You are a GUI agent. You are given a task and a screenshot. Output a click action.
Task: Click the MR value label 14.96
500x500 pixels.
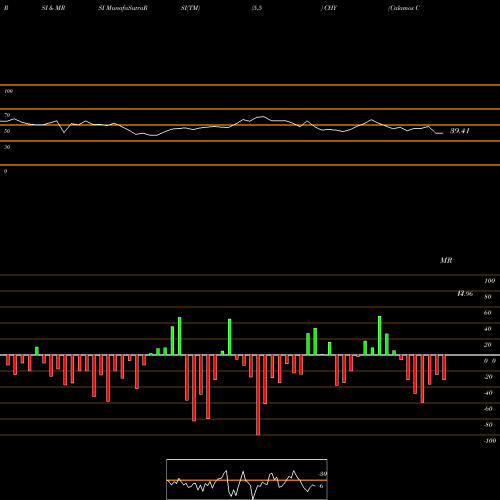click(465, 294)
